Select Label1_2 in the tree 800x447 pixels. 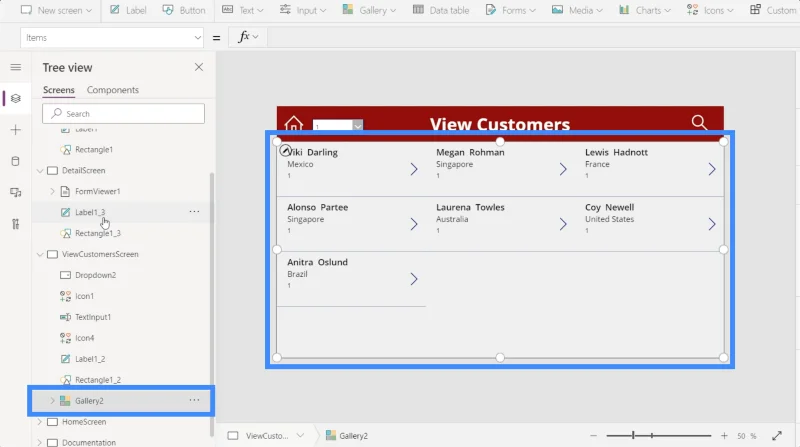90,359
